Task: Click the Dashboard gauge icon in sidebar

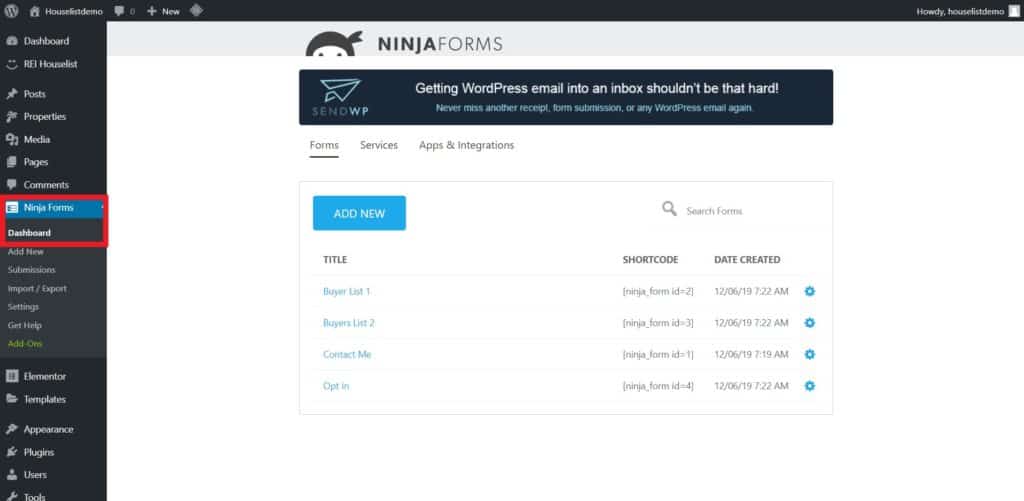Action: click(12, 41)
